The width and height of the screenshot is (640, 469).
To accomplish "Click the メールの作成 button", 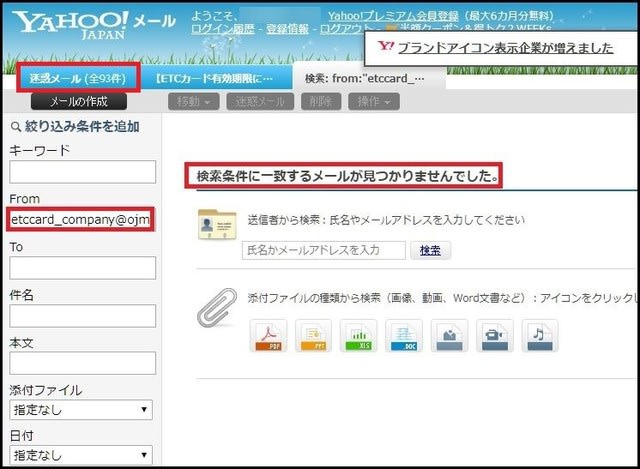I will [x=79, y=101].
